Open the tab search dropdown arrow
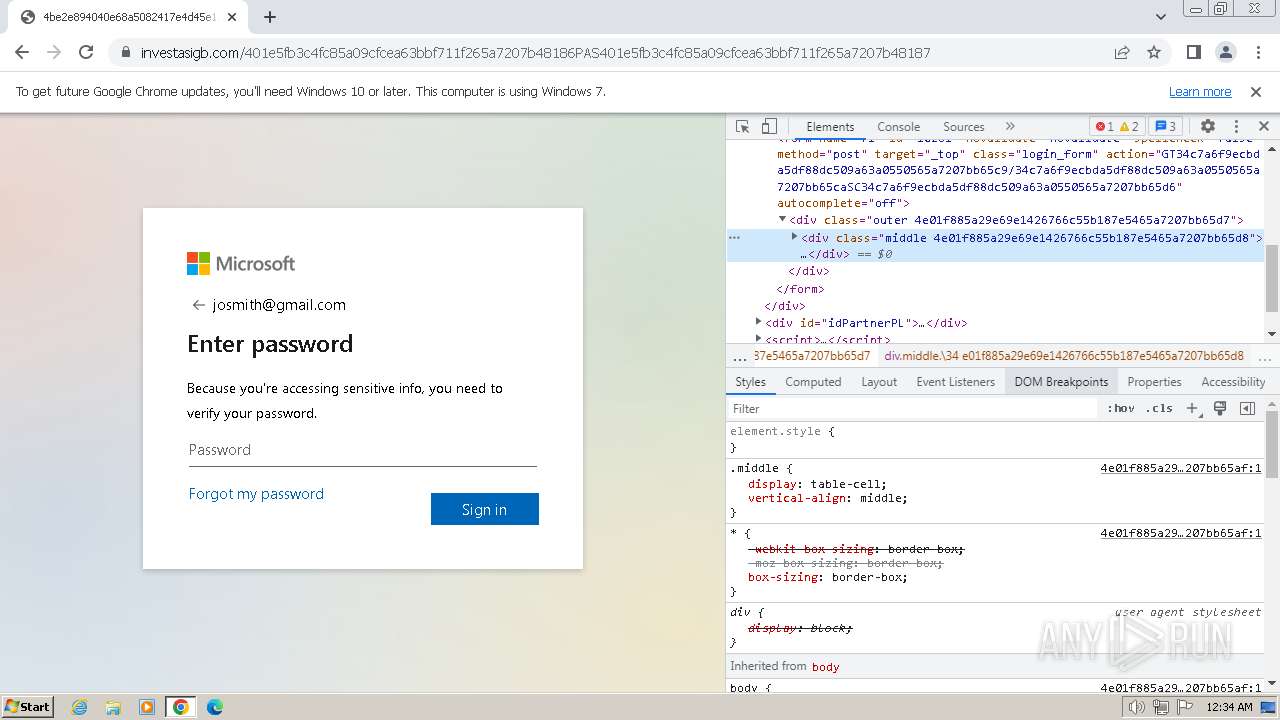This screenshot has width=1280, height=720. (x=1160, y=17)
